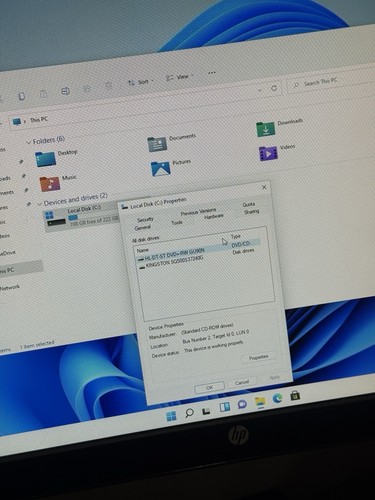Refresh the This PC view

[x=274, y=88]
